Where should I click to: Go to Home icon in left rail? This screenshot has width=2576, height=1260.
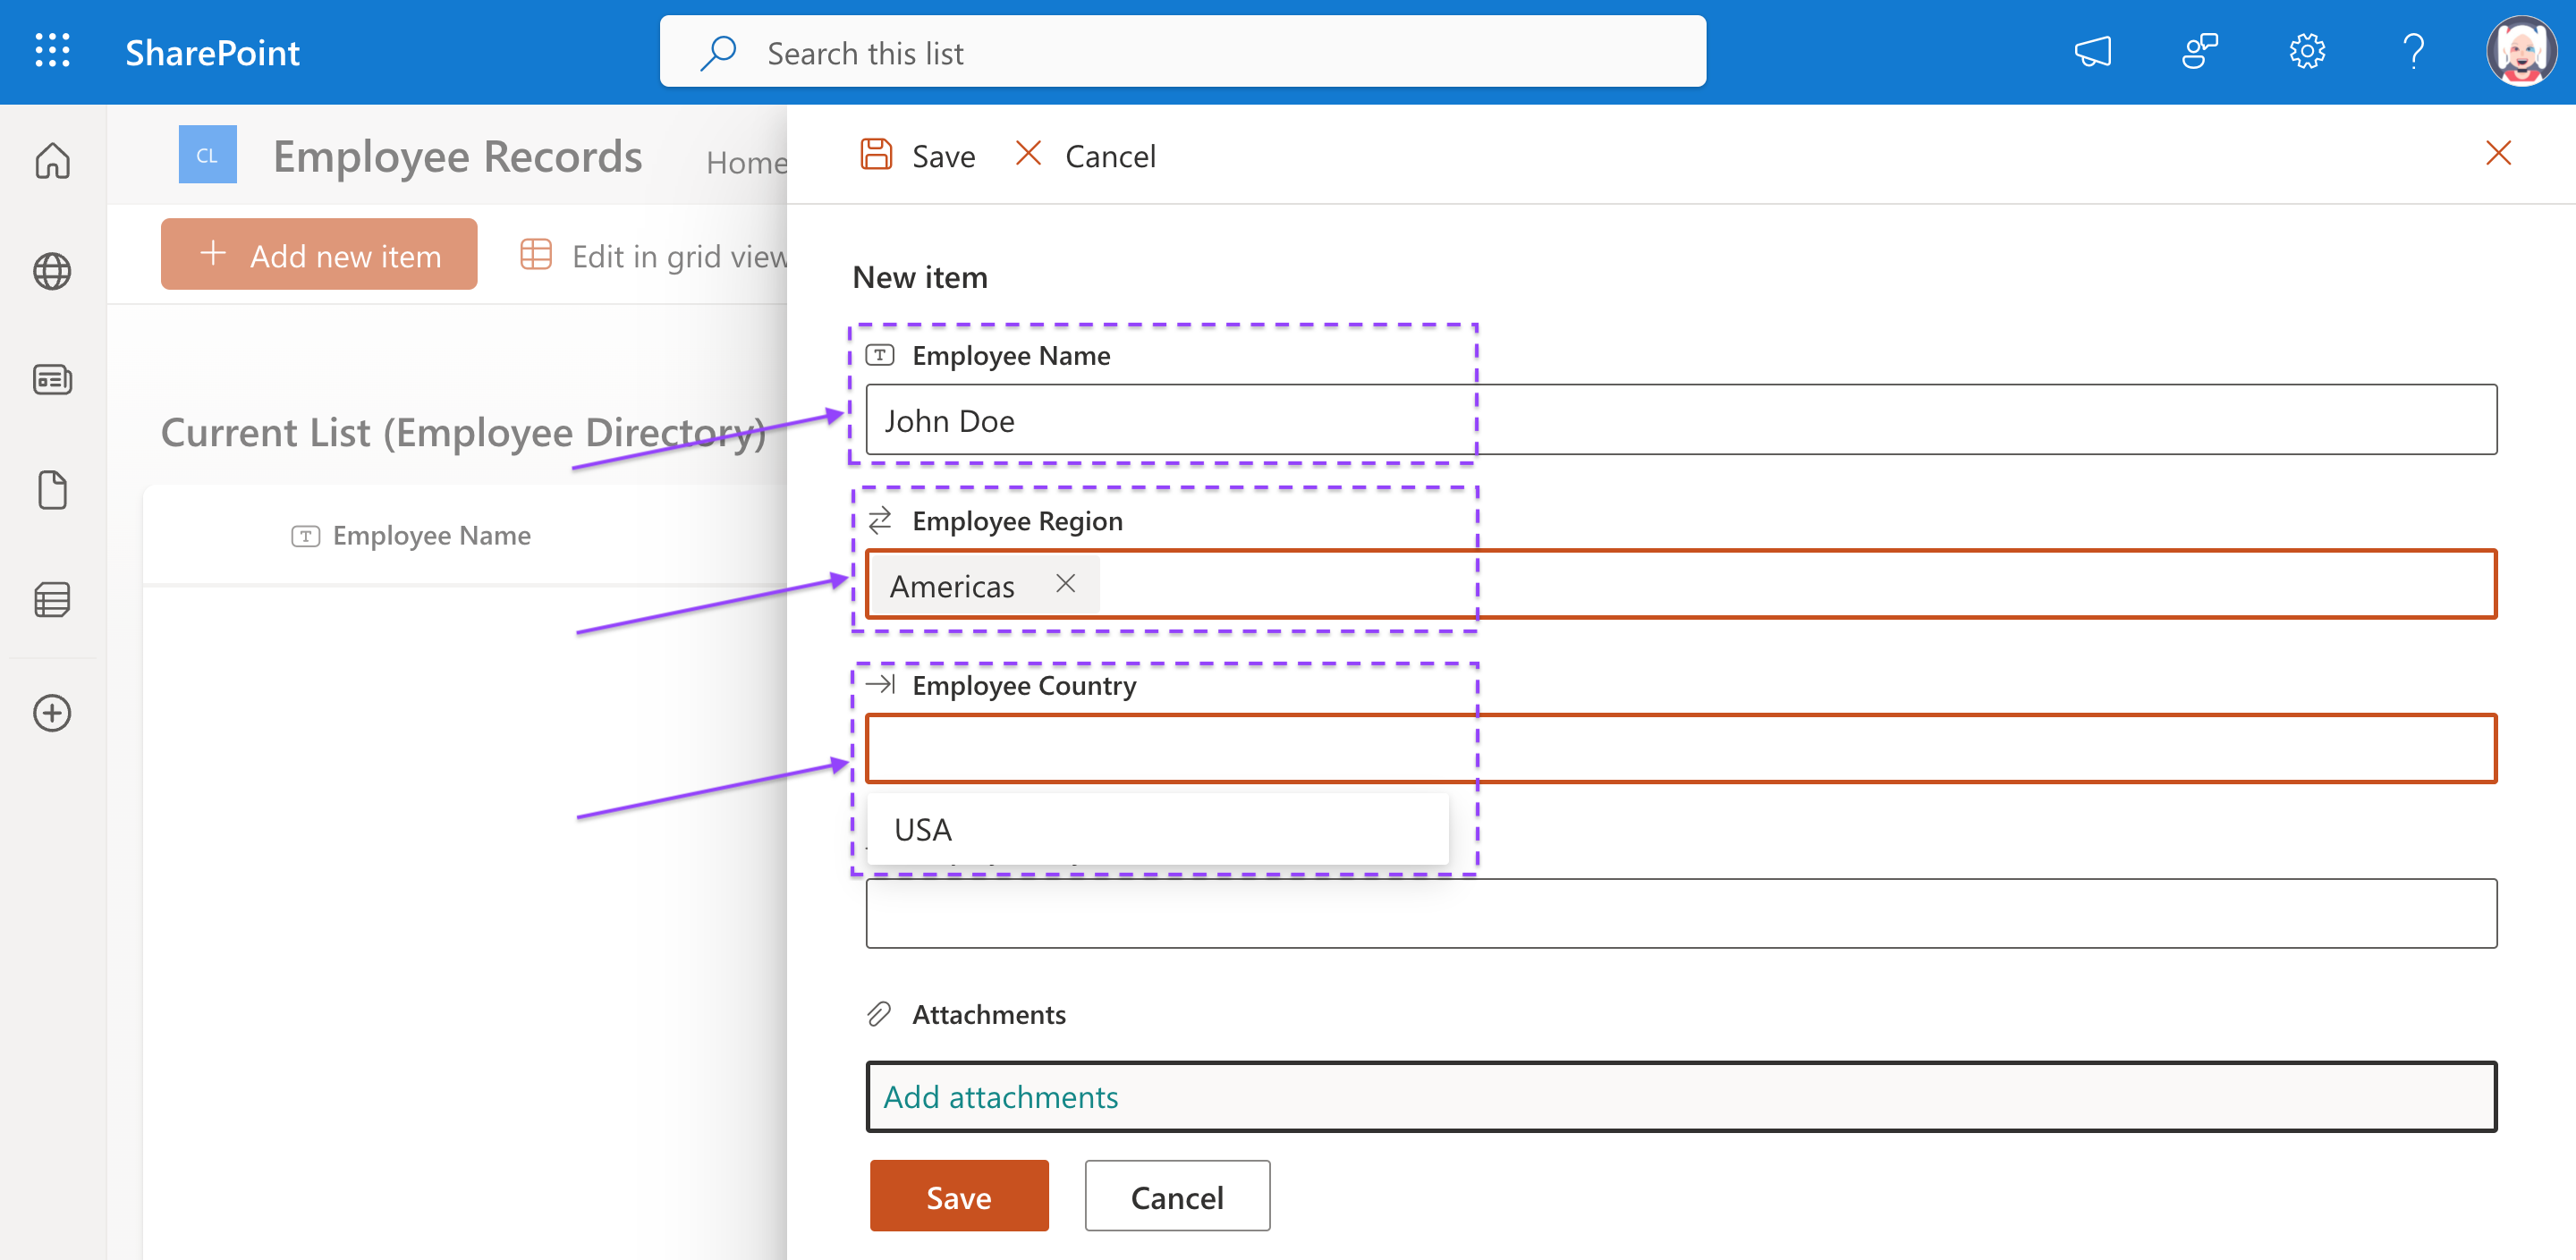coord(52,161)
